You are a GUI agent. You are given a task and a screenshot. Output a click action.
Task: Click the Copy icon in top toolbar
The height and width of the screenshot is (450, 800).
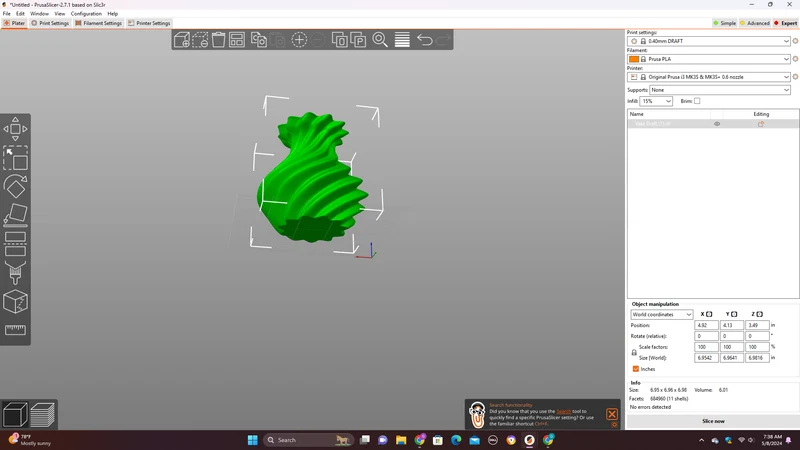click(x=259, y=40)
